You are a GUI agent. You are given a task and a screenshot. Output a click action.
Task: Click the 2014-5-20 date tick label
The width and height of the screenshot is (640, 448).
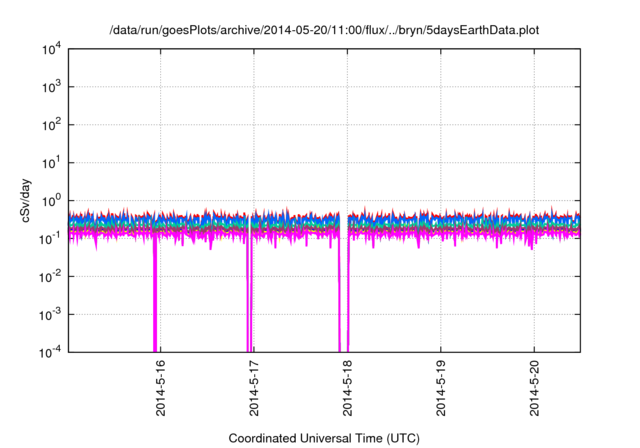(534, 388)
